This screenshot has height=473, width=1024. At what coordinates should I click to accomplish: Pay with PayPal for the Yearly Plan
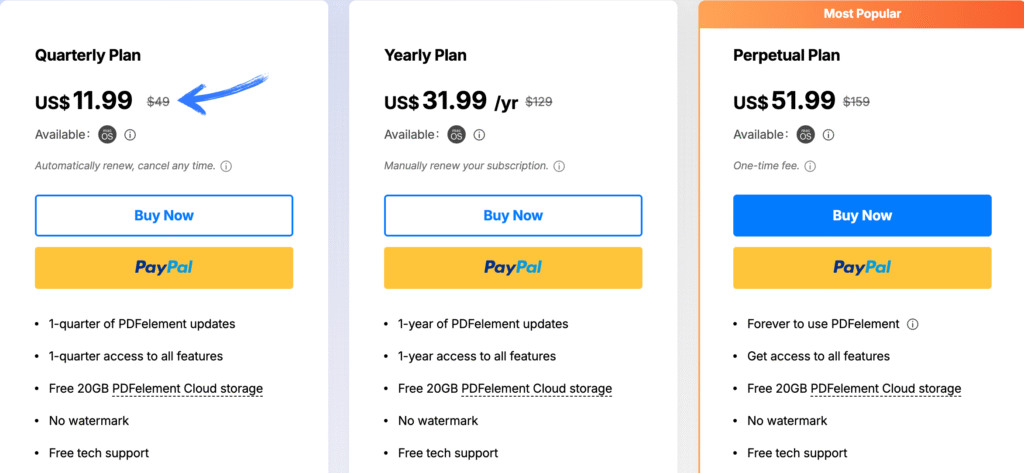[x=513, y=267]
